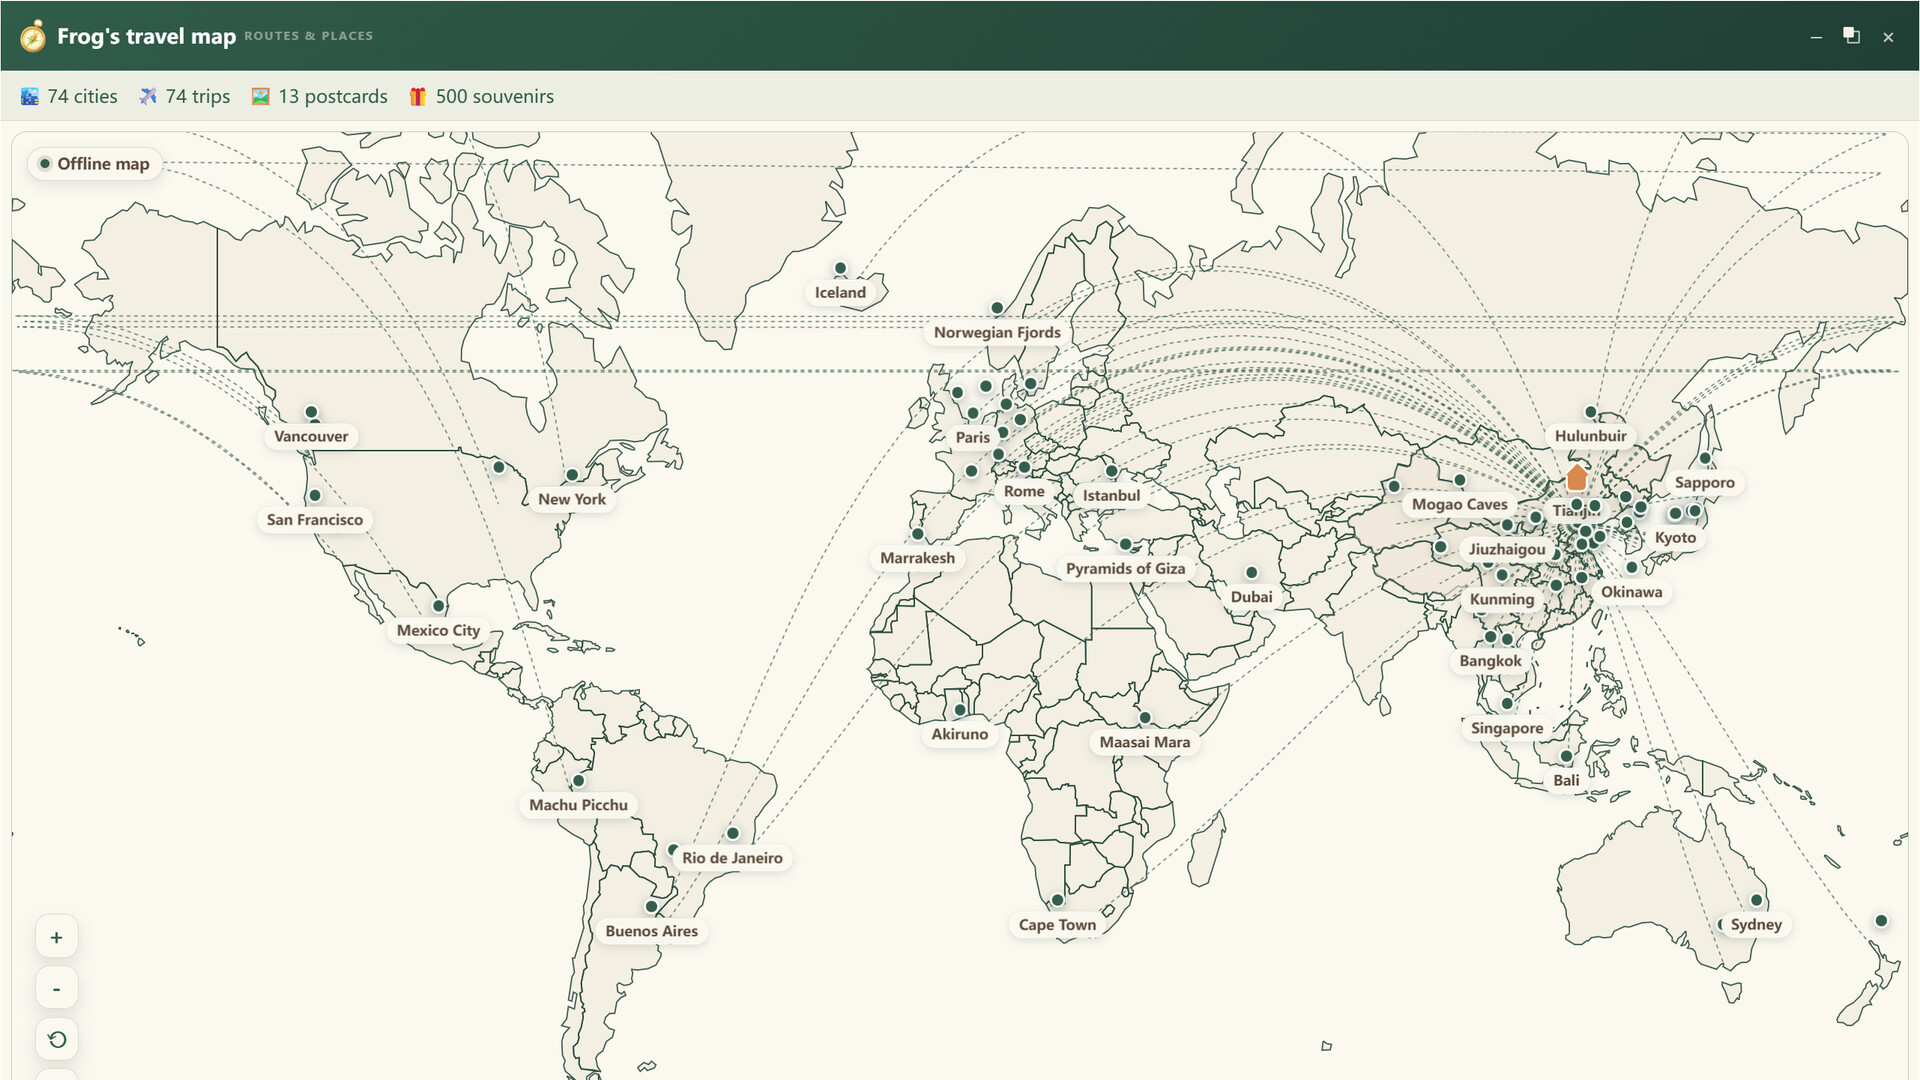
Task: Click the airplane trips icon
Action: [148, 97]
